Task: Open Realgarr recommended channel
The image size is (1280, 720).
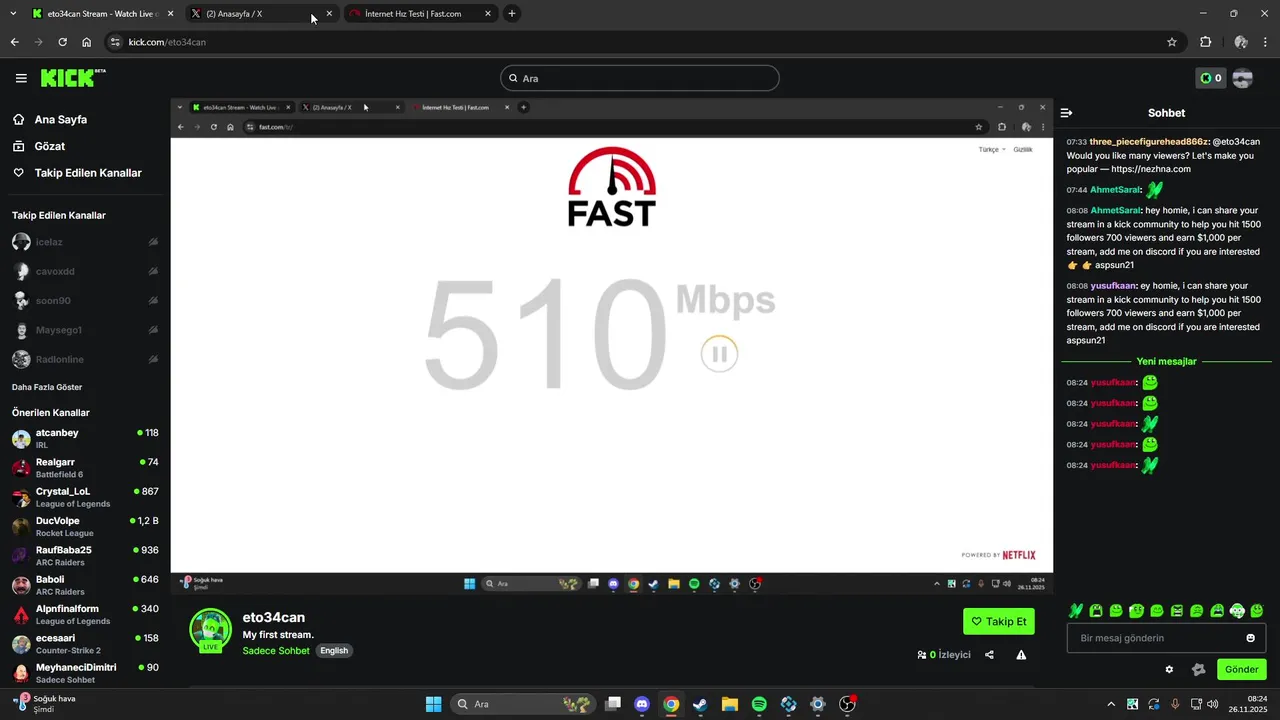Action: click(x=85, y=468)
